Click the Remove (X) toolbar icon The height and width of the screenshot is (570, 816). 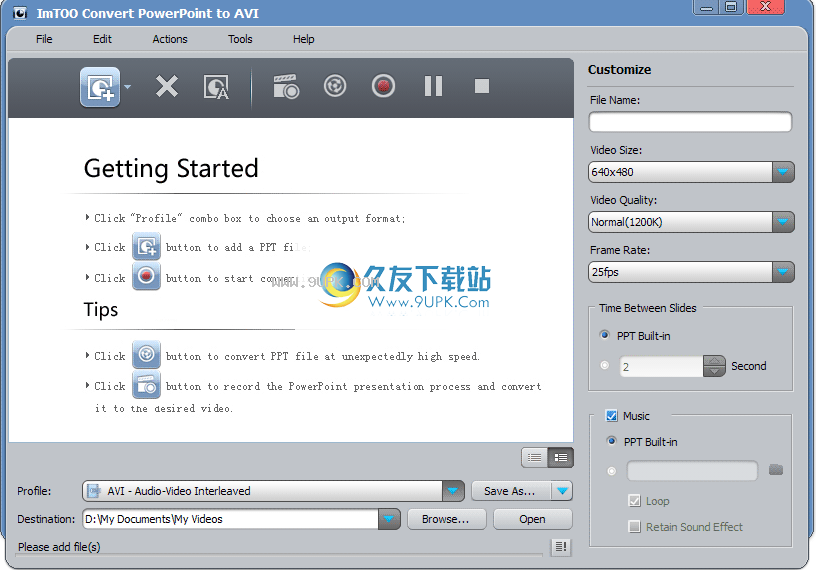(x=167, y=86)
